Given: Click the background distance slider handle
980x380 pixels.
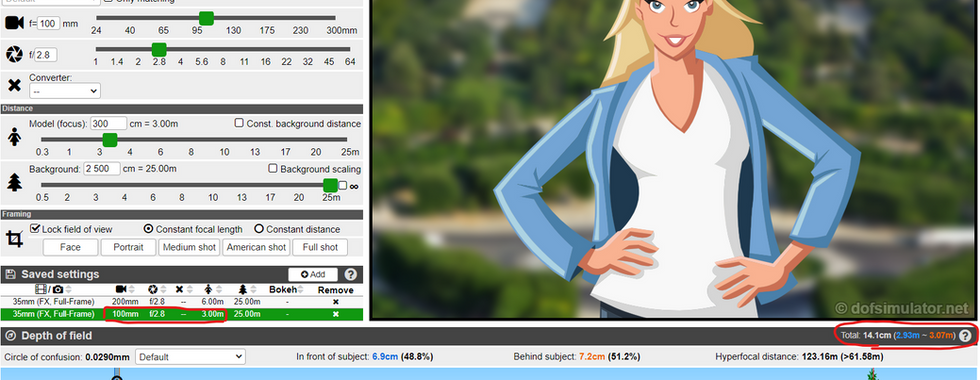Looking at the screenshot, I should [331, 185].
